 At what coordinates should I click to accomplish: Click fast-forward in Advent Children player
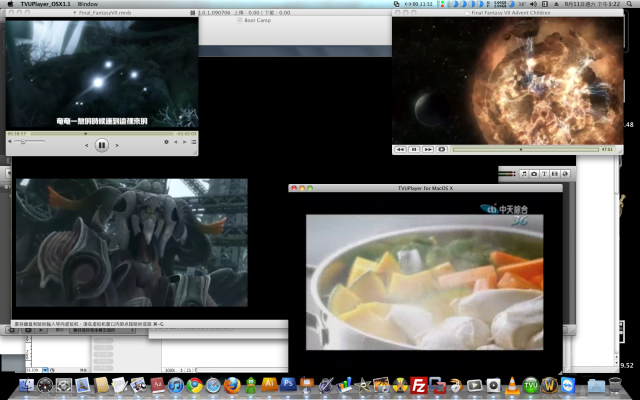point(428,149)
